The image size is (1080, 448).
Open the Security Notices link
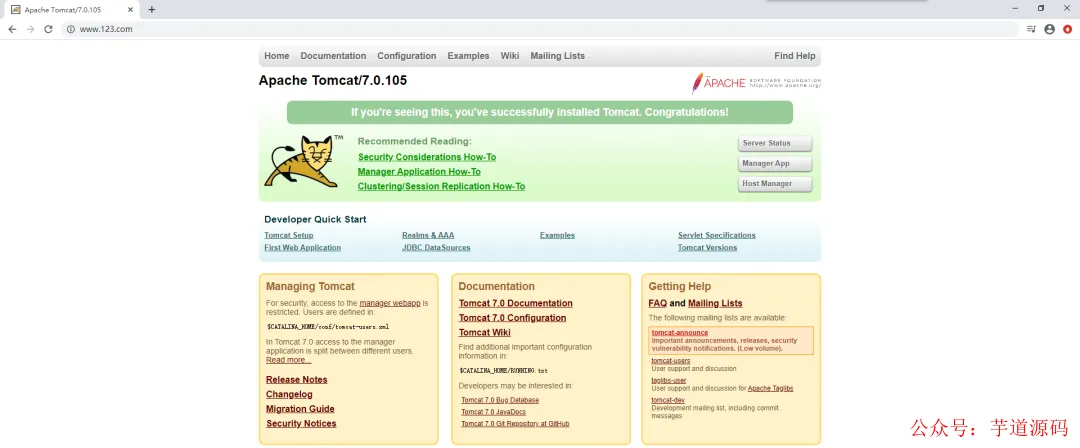(301, 423)
